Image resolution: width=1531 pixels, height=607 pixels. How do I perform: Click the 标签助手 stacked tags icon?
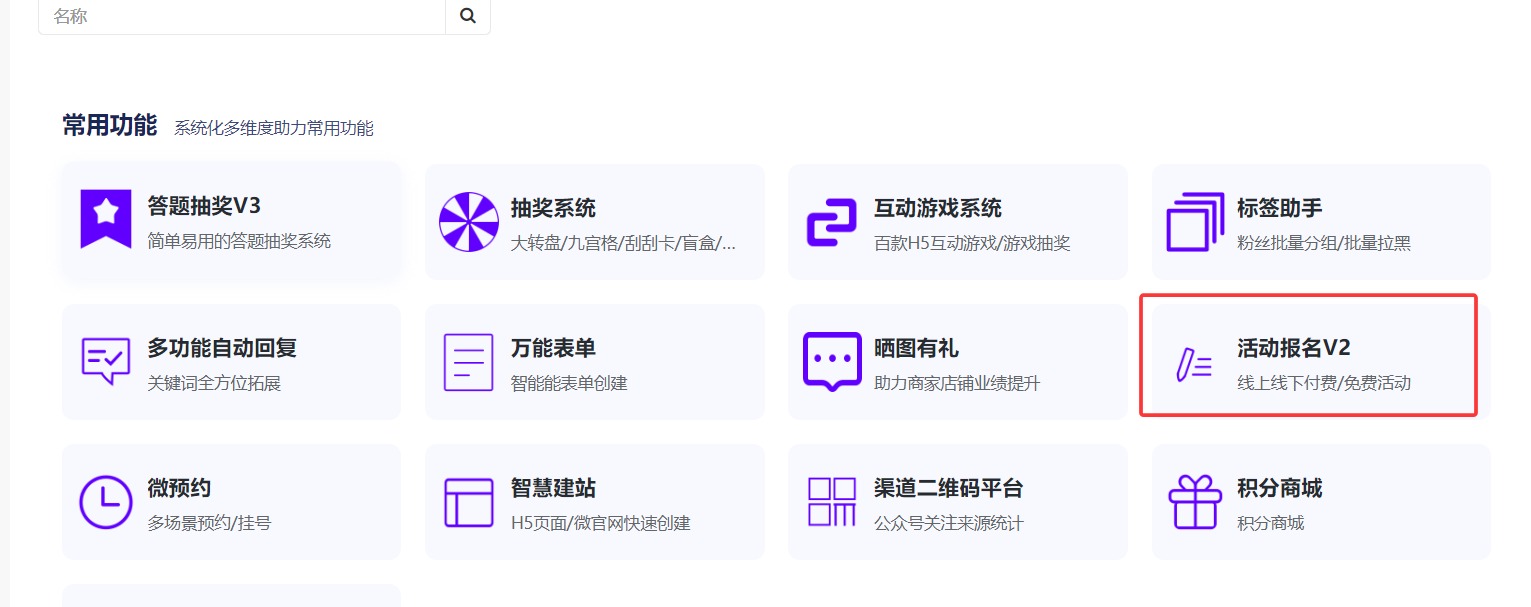point(1195,222)
